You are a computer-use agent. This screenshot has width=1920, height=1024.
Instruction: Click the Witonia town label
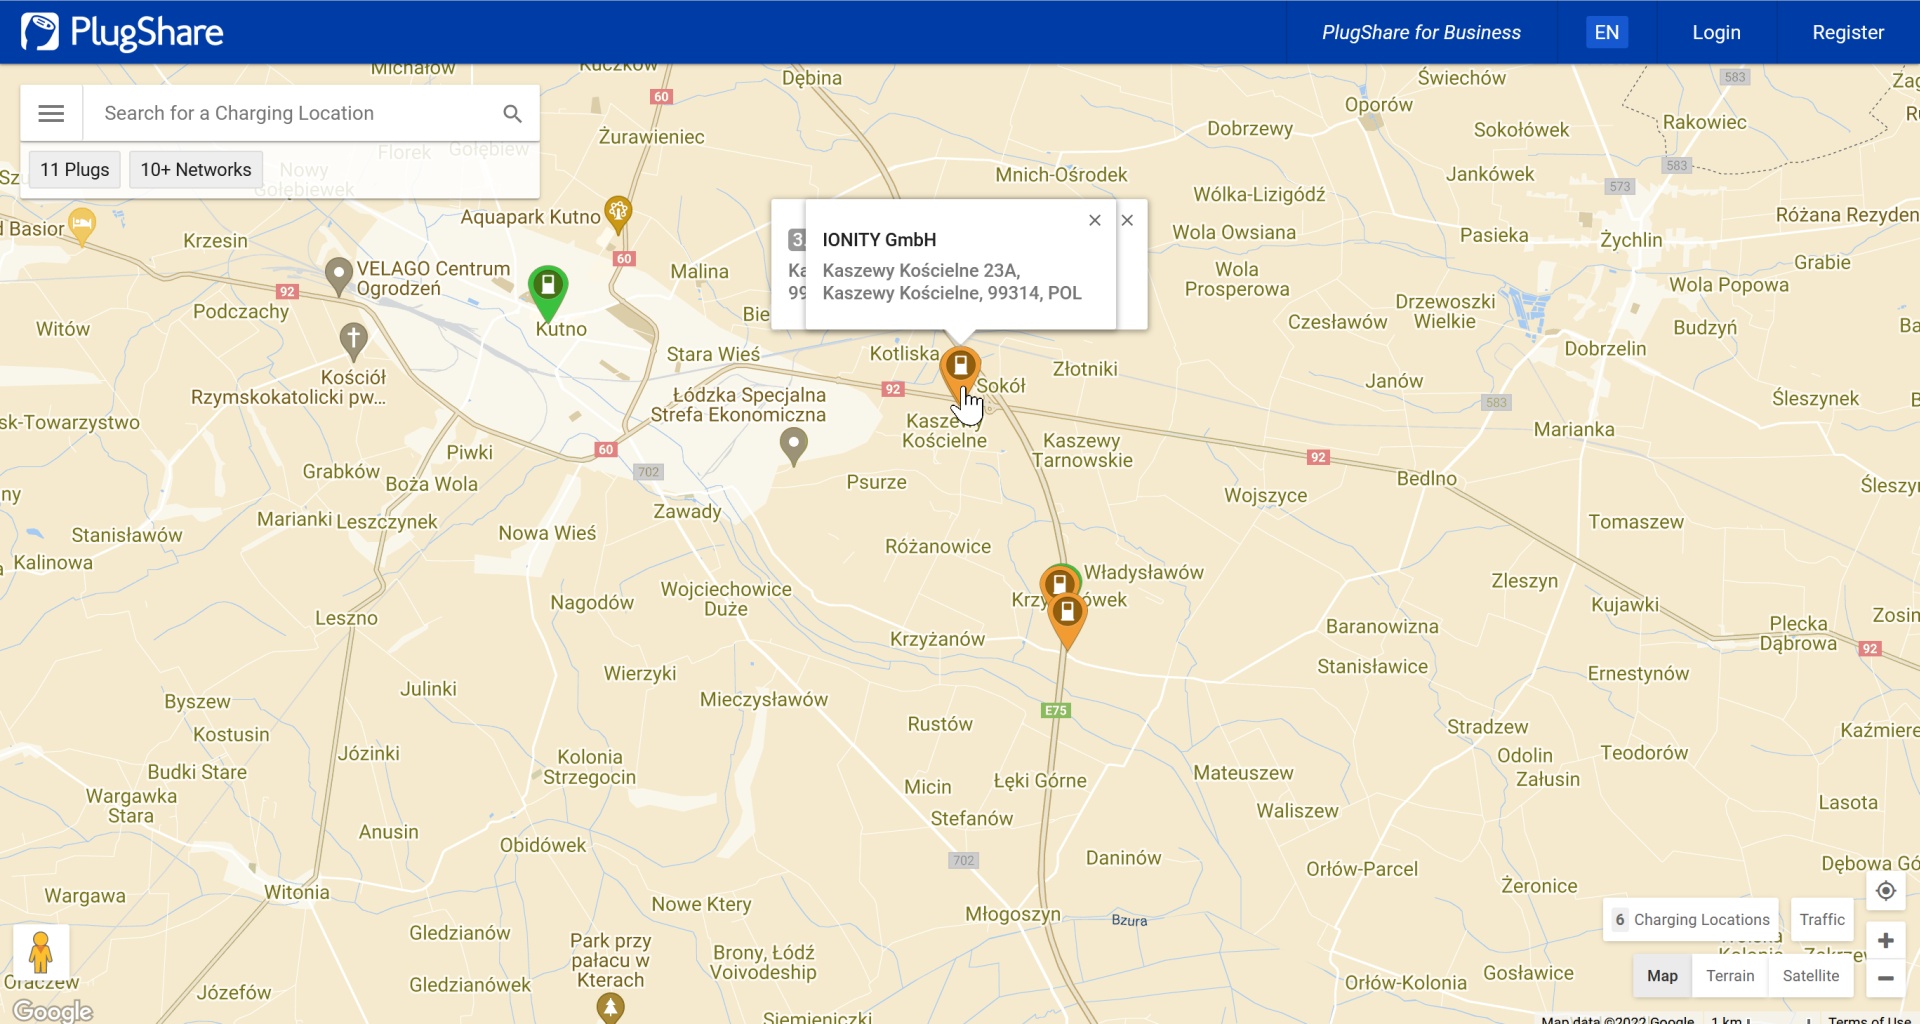click(296, 892)
